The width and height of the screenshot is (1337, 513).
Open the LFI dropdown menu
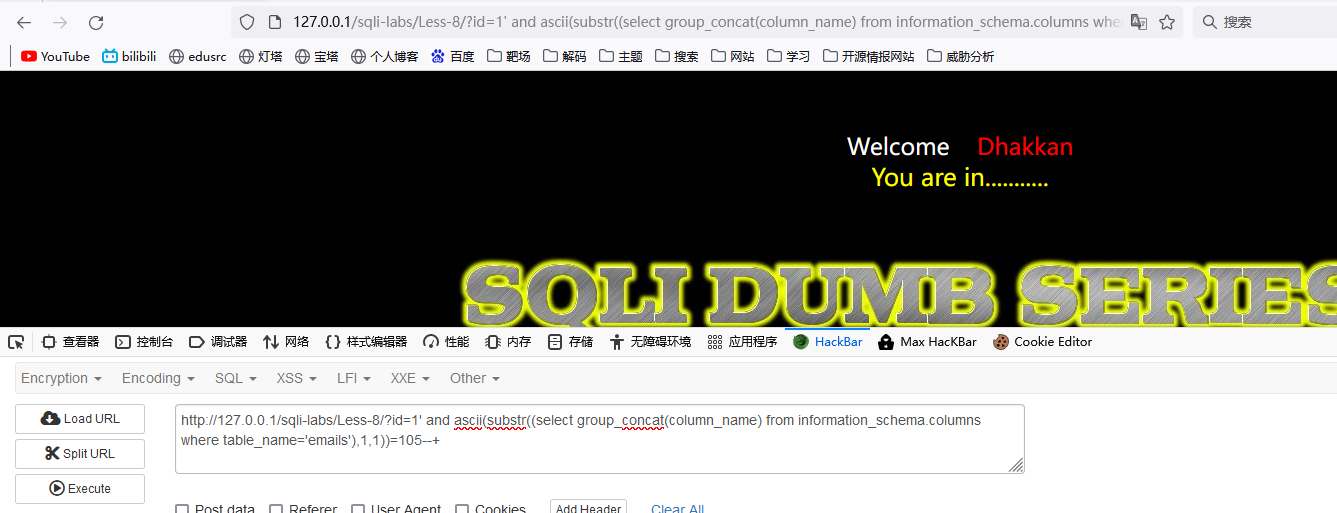pos(353,378)
